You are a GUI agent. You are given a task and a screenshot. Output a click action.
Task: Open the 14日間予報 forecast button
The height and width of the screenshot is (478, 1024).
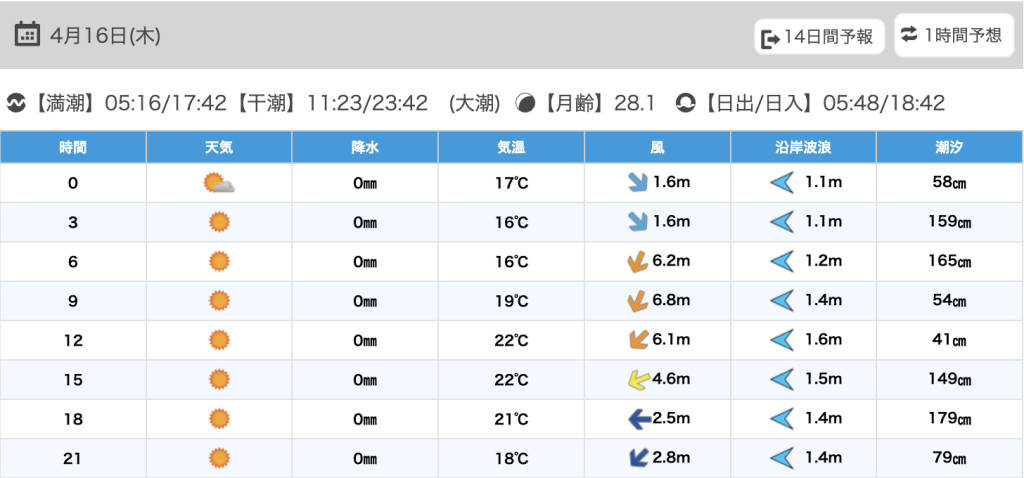819,37
